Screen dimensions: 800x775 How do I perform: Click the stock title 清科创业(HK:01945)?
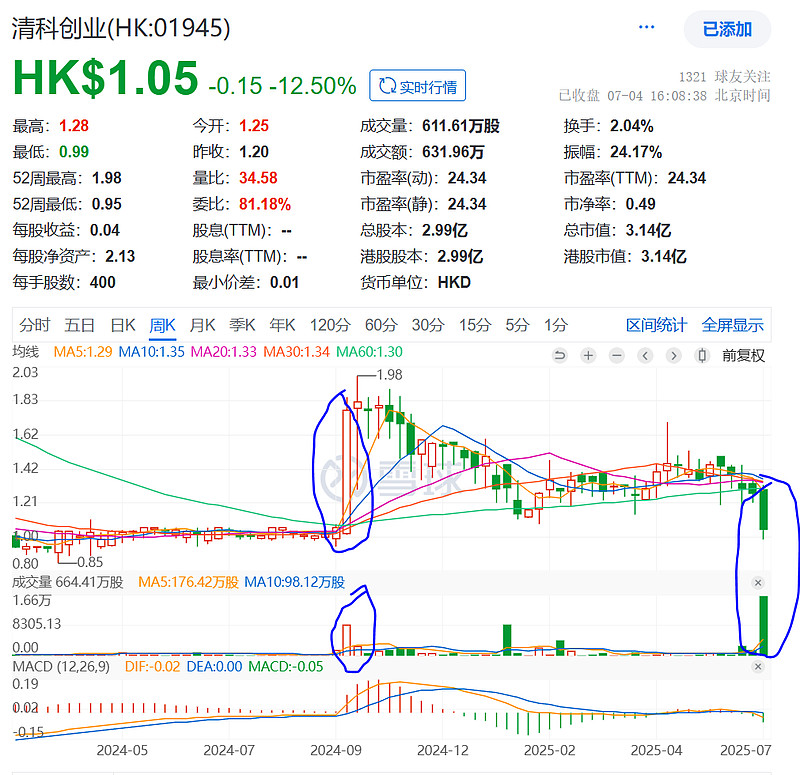[x=121, y=28]
